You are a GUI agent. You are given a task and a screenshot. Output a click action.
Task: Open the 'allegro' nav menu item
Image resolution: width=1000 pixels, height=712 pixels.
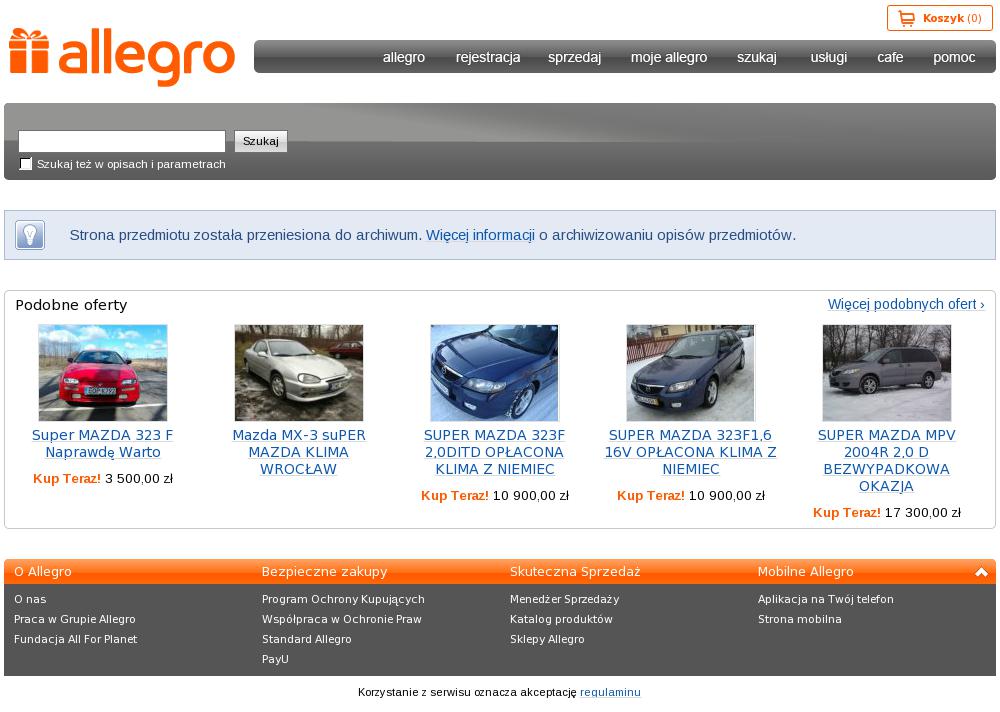click(x=404, y=57)
